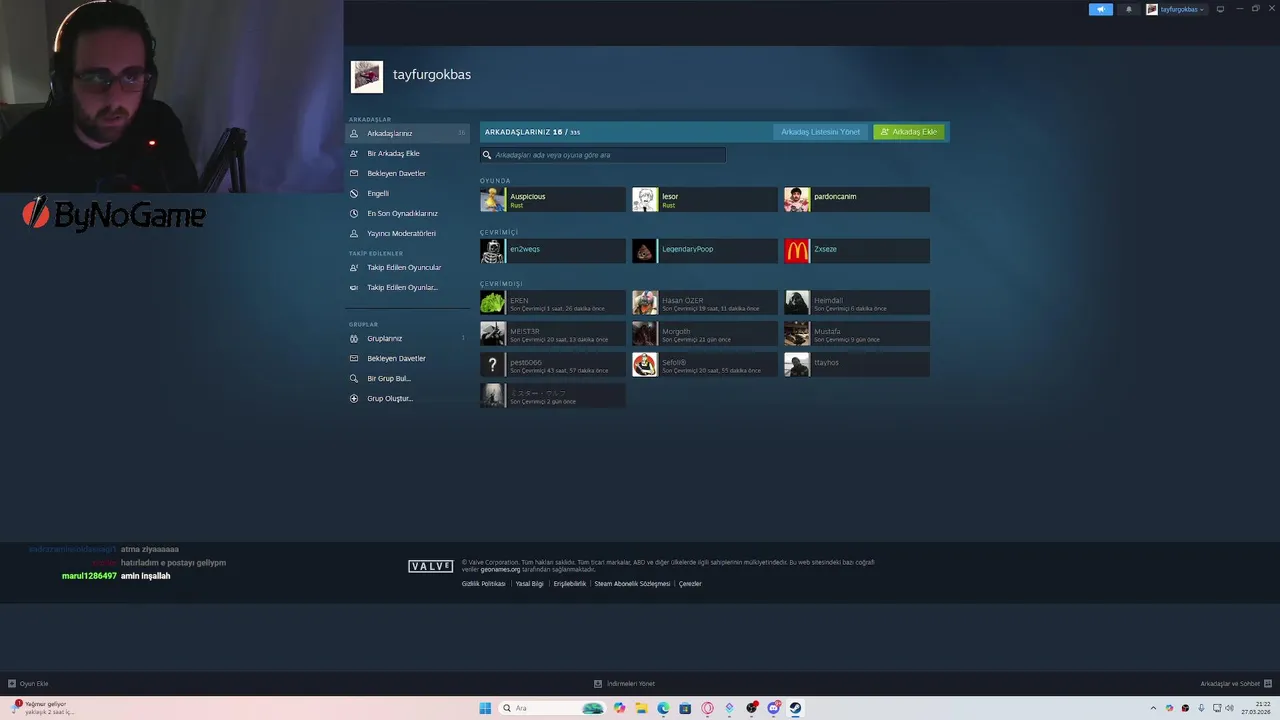The width and height of the screenshot is (1280, 720).
Task: Open geonames.org link in footer
Action: pyautogui.click(x=500, y=569)
